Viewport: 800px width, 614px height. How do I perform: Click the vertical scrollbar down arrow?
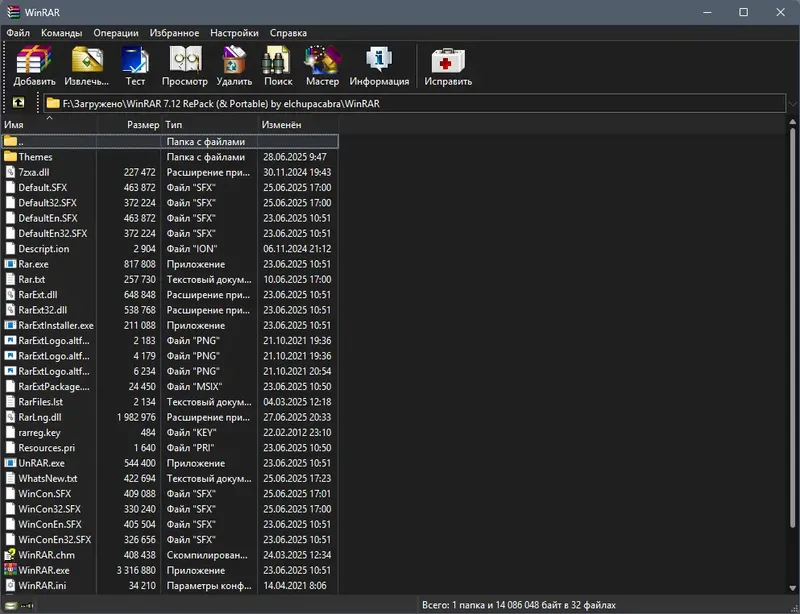pyautogui.click(x=792, y=589)
